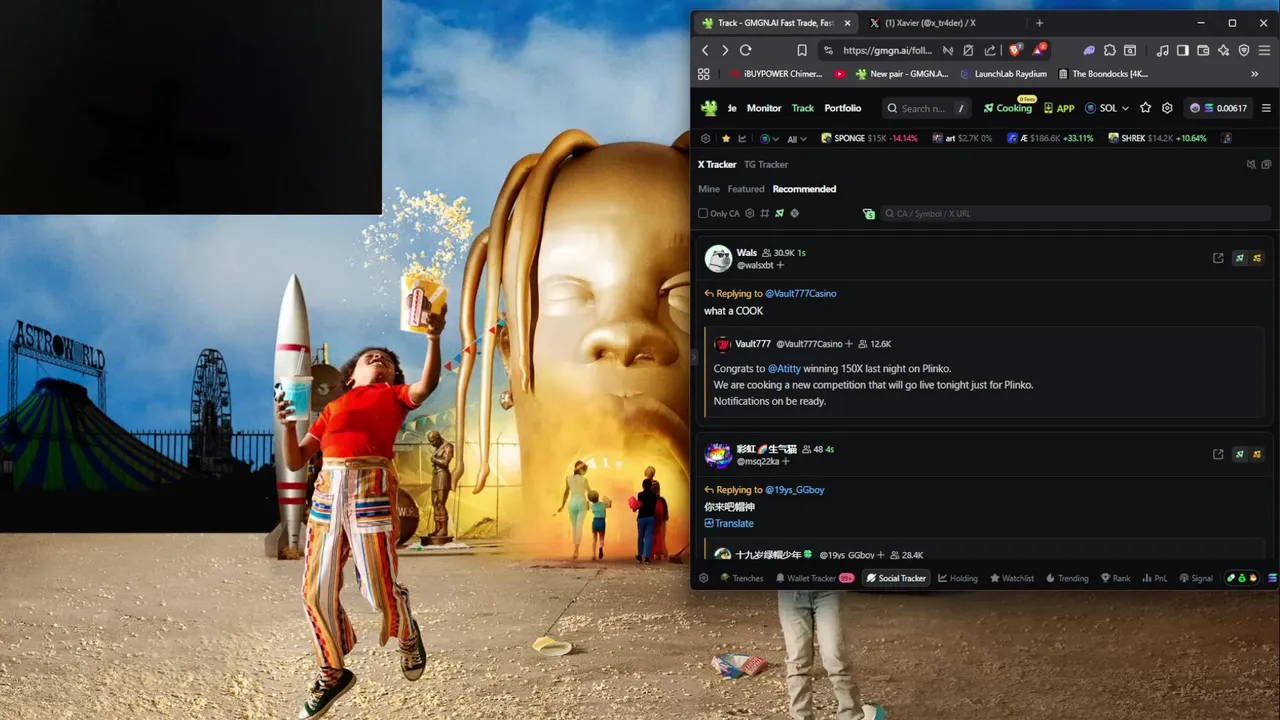Open the Wals post in a new window
Screen dimensions: 1280x720
(x=1218, y=258)
